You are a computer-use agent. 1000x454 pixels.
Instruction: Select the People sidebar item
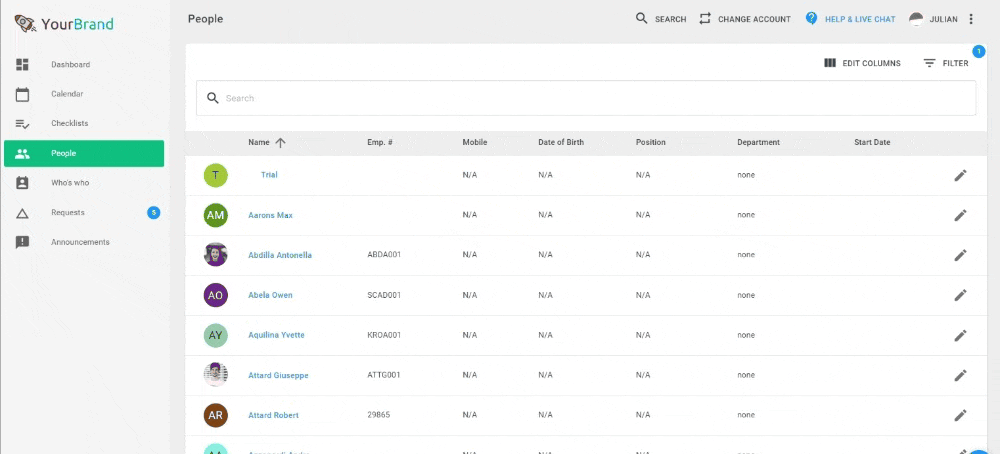tap(84, 154)
